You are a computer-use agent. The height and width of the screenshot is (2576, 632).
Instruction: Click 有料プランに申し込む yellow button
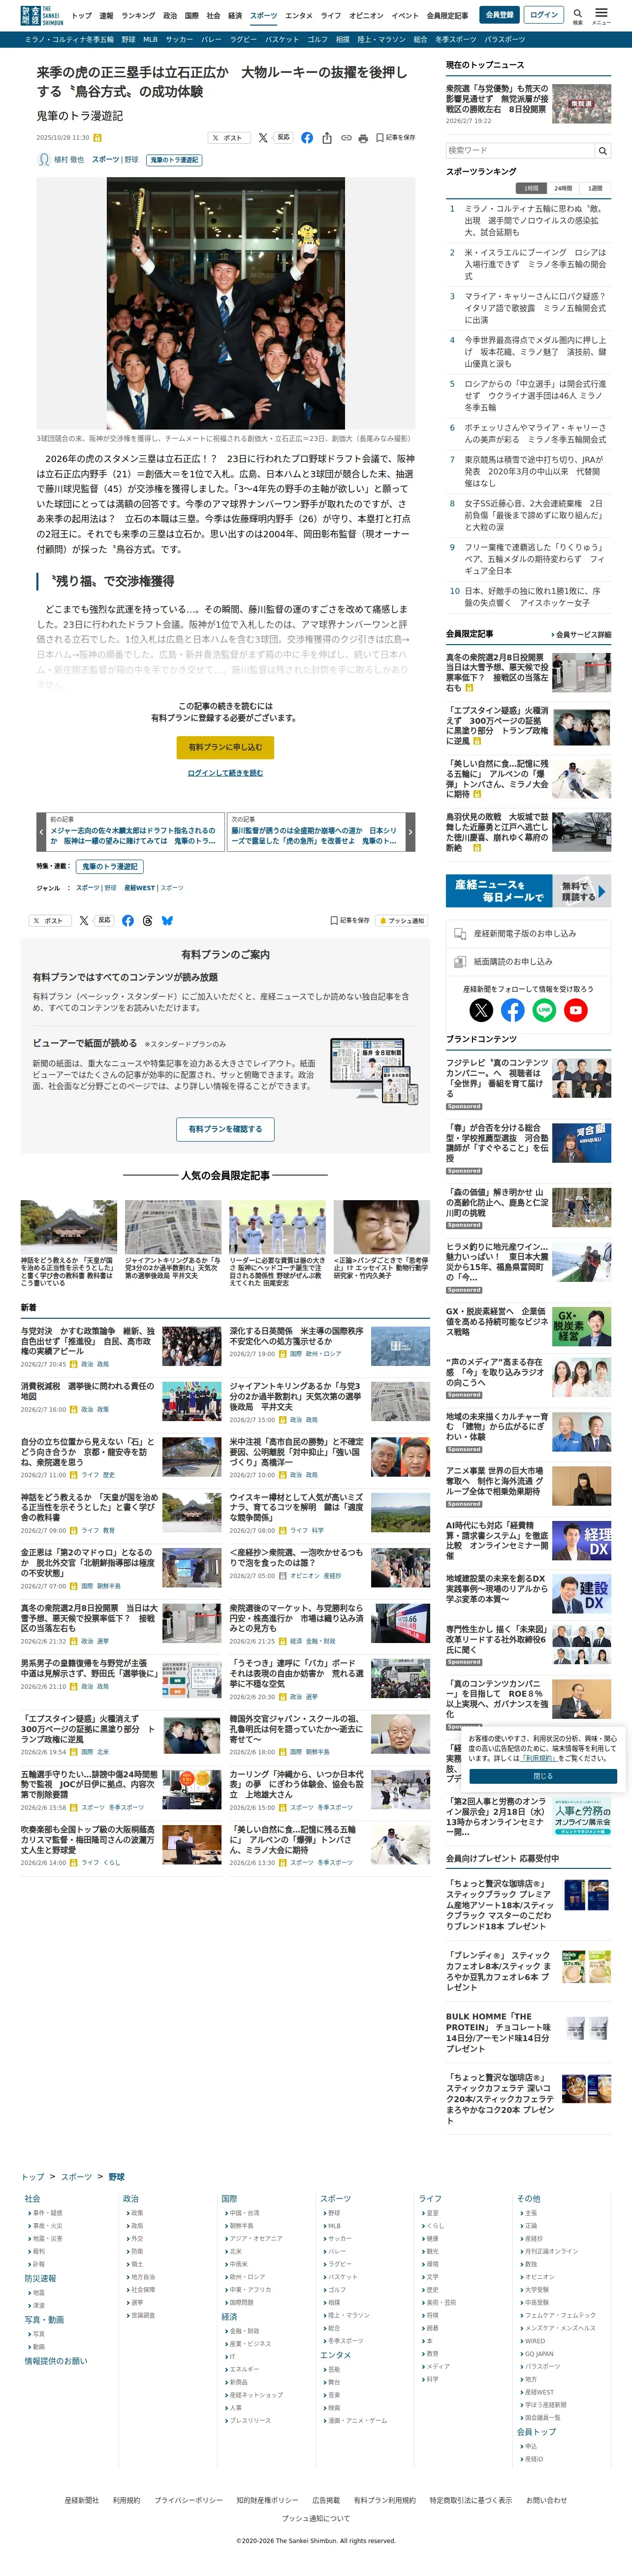225,747
